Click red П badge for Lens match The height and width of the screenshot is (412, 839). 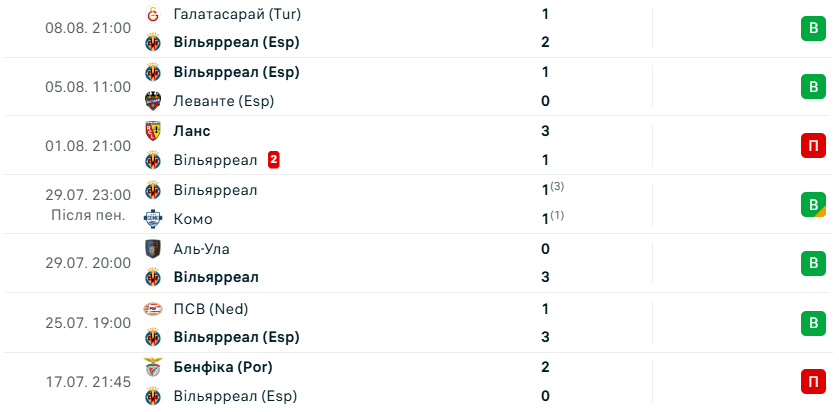coord(813,146)
